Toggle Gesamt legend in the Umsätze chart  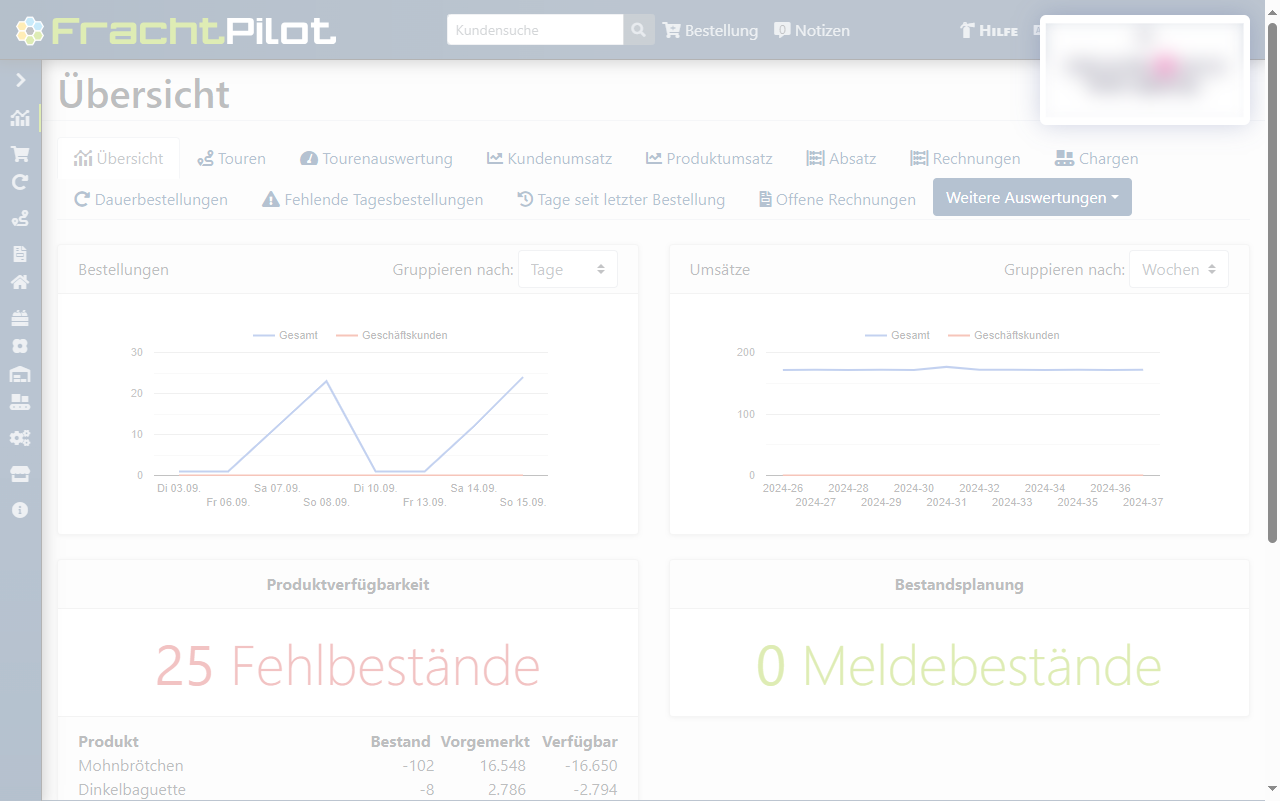[x=897, y=335]
